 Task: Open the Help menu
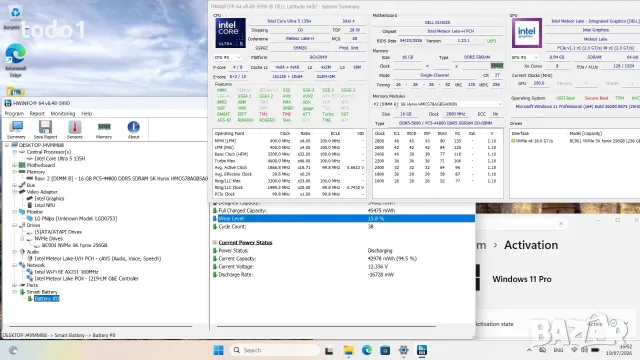87,113
